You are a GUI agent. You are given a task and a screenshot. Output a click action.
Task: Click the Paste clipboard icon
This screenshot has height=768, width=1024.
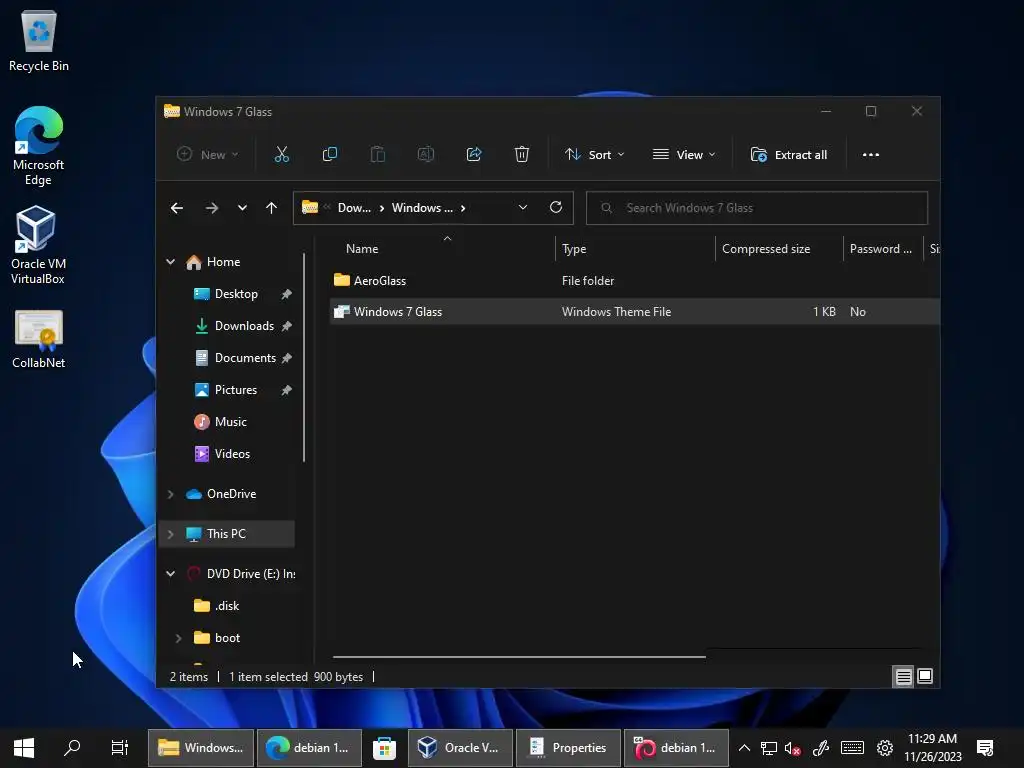[377, 155]
